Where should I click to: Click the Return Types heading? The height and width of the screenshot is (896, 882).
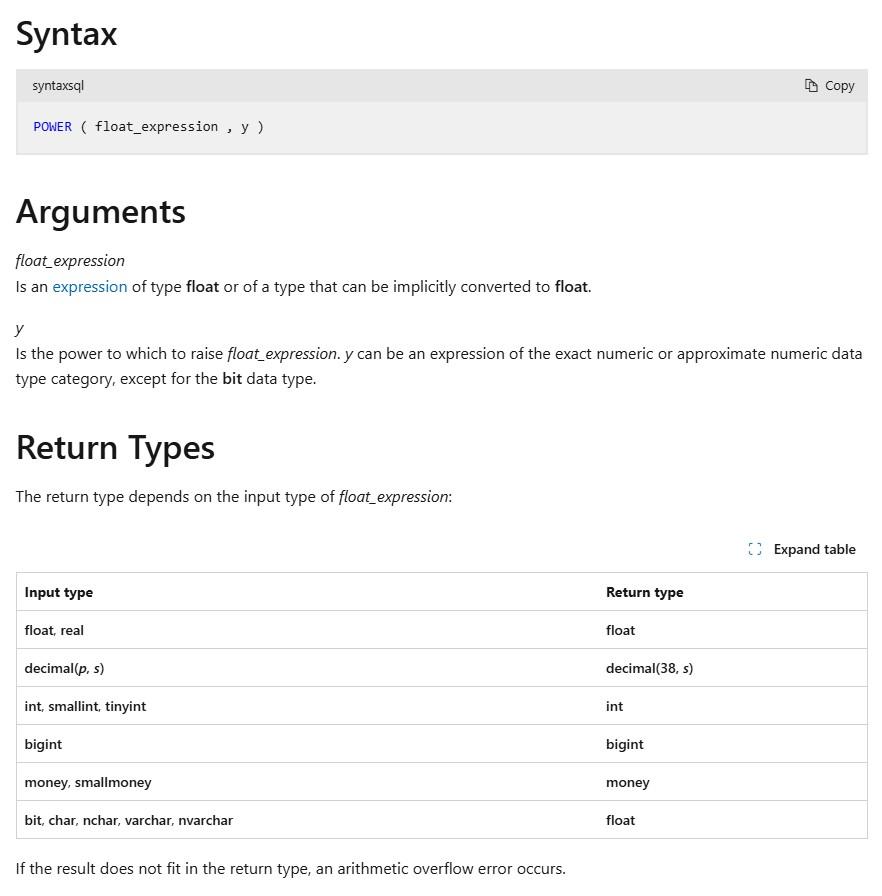point(115,448)
